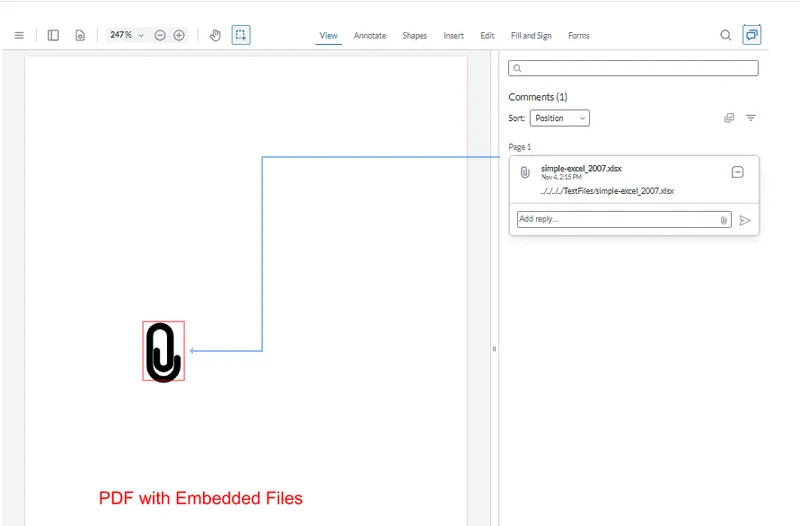
Task: Select the paperclip attachment annotation on page
Action: point(163,351)
